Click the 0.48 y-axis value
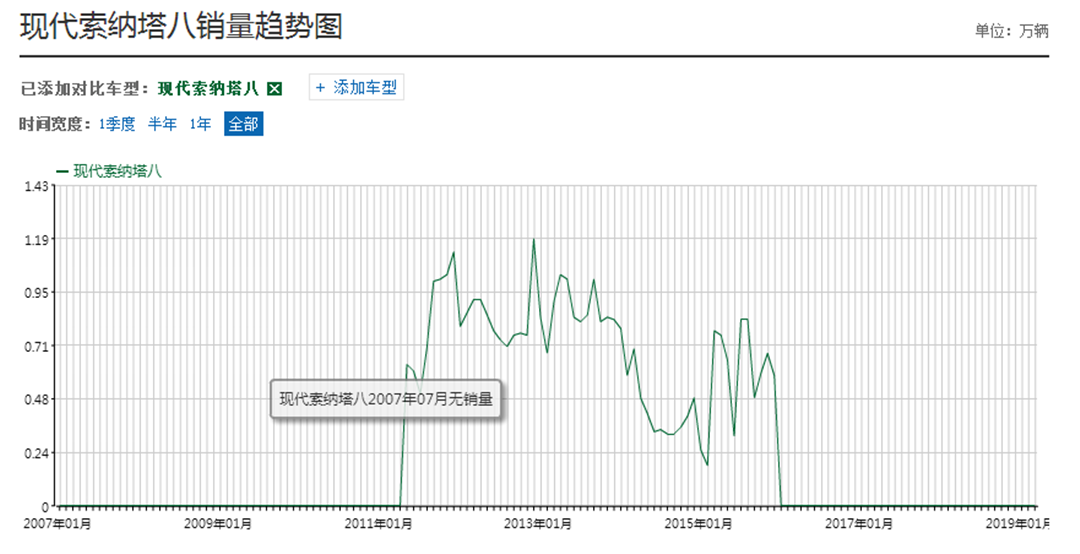Image resolution: width=1080 pixels, height=554 pixels. coord(36,400)
